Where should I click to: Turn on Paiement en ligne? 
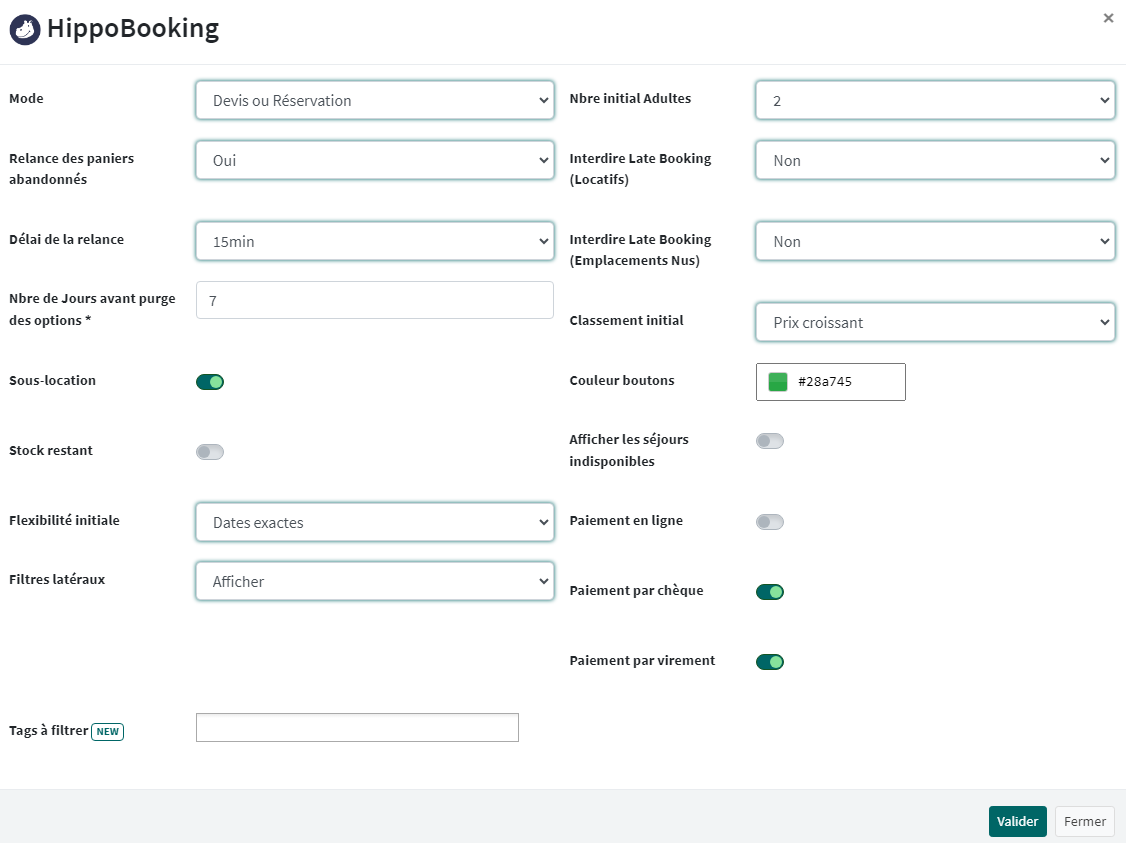tap(770, 522)
